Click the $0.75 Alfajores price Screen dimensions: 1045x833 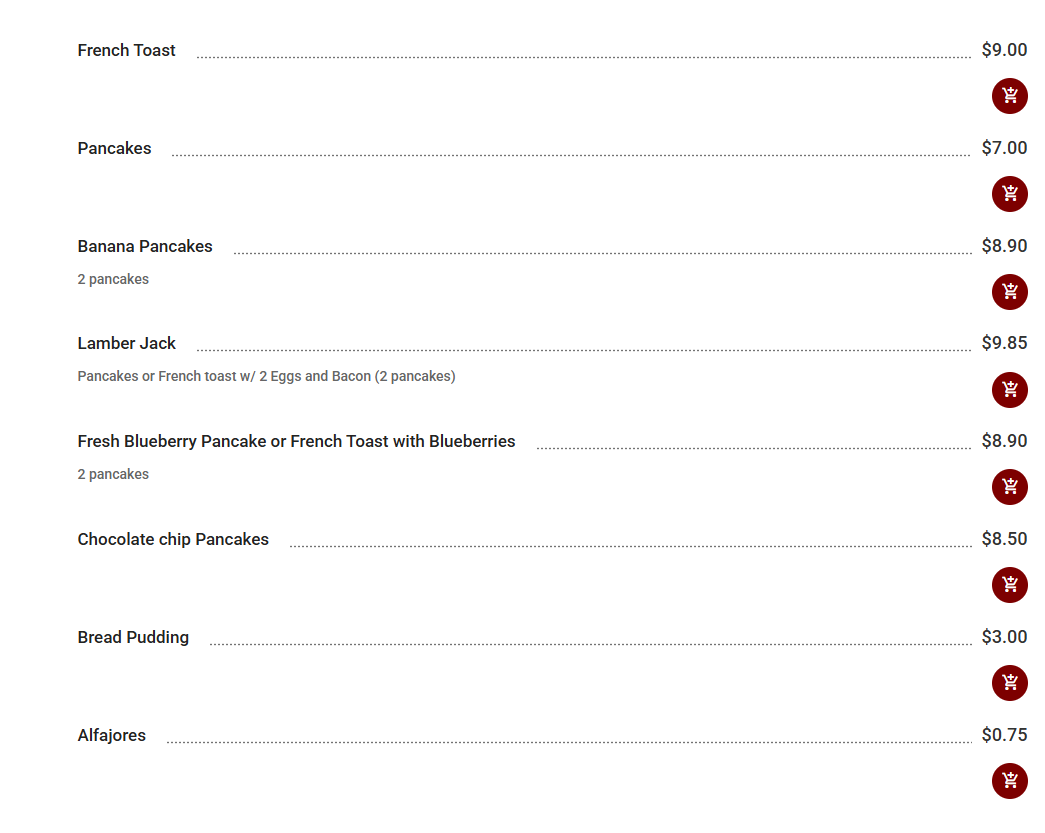click(1004, 735)
